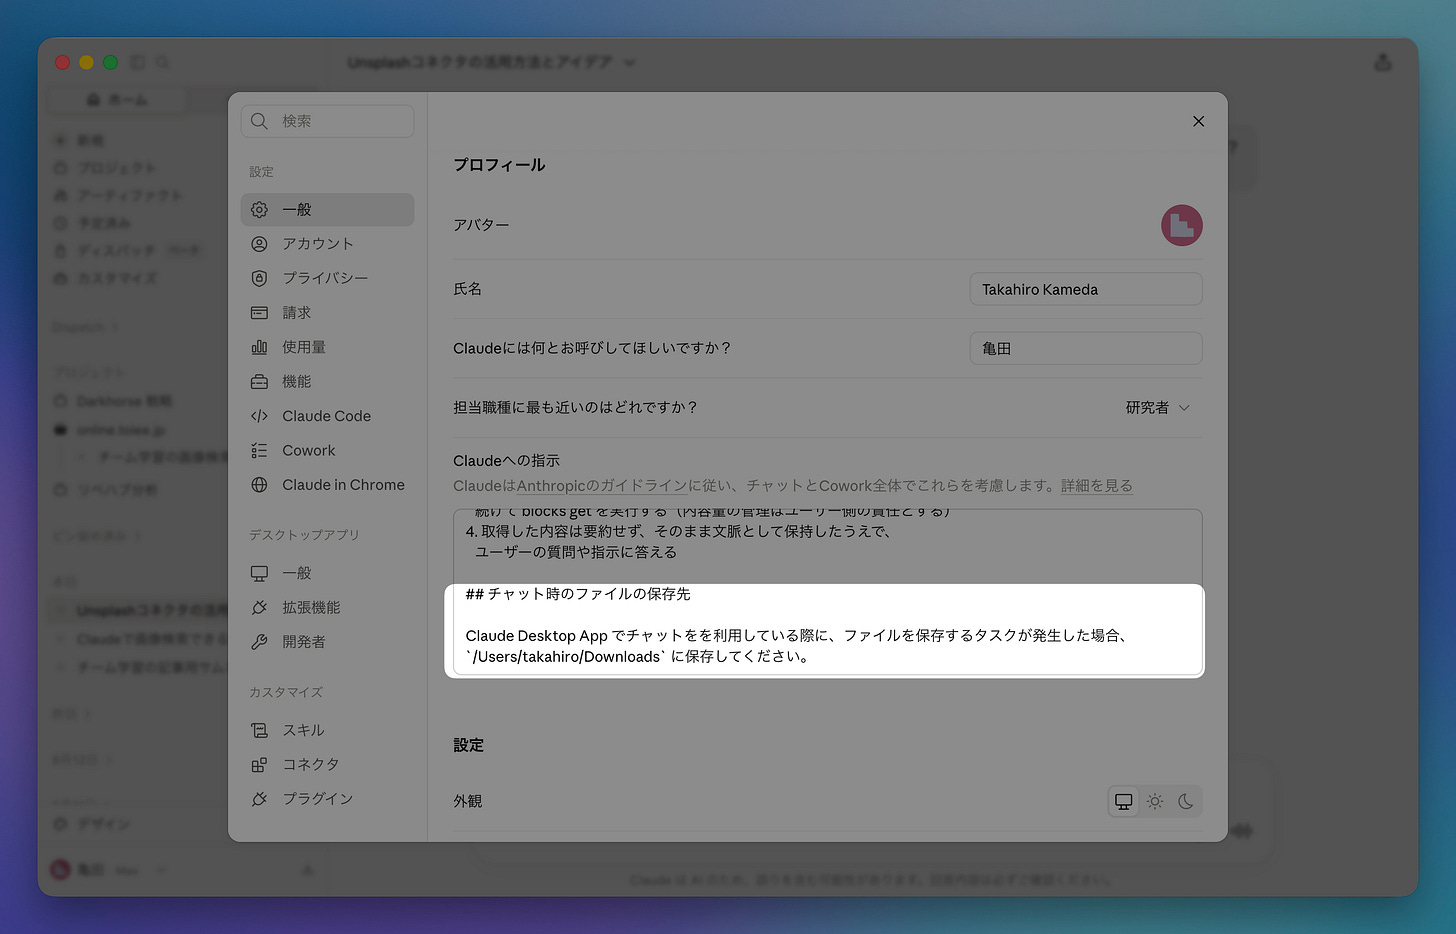
Task: Open the 詳細を見る link
Action: (x=1097, y=486)
